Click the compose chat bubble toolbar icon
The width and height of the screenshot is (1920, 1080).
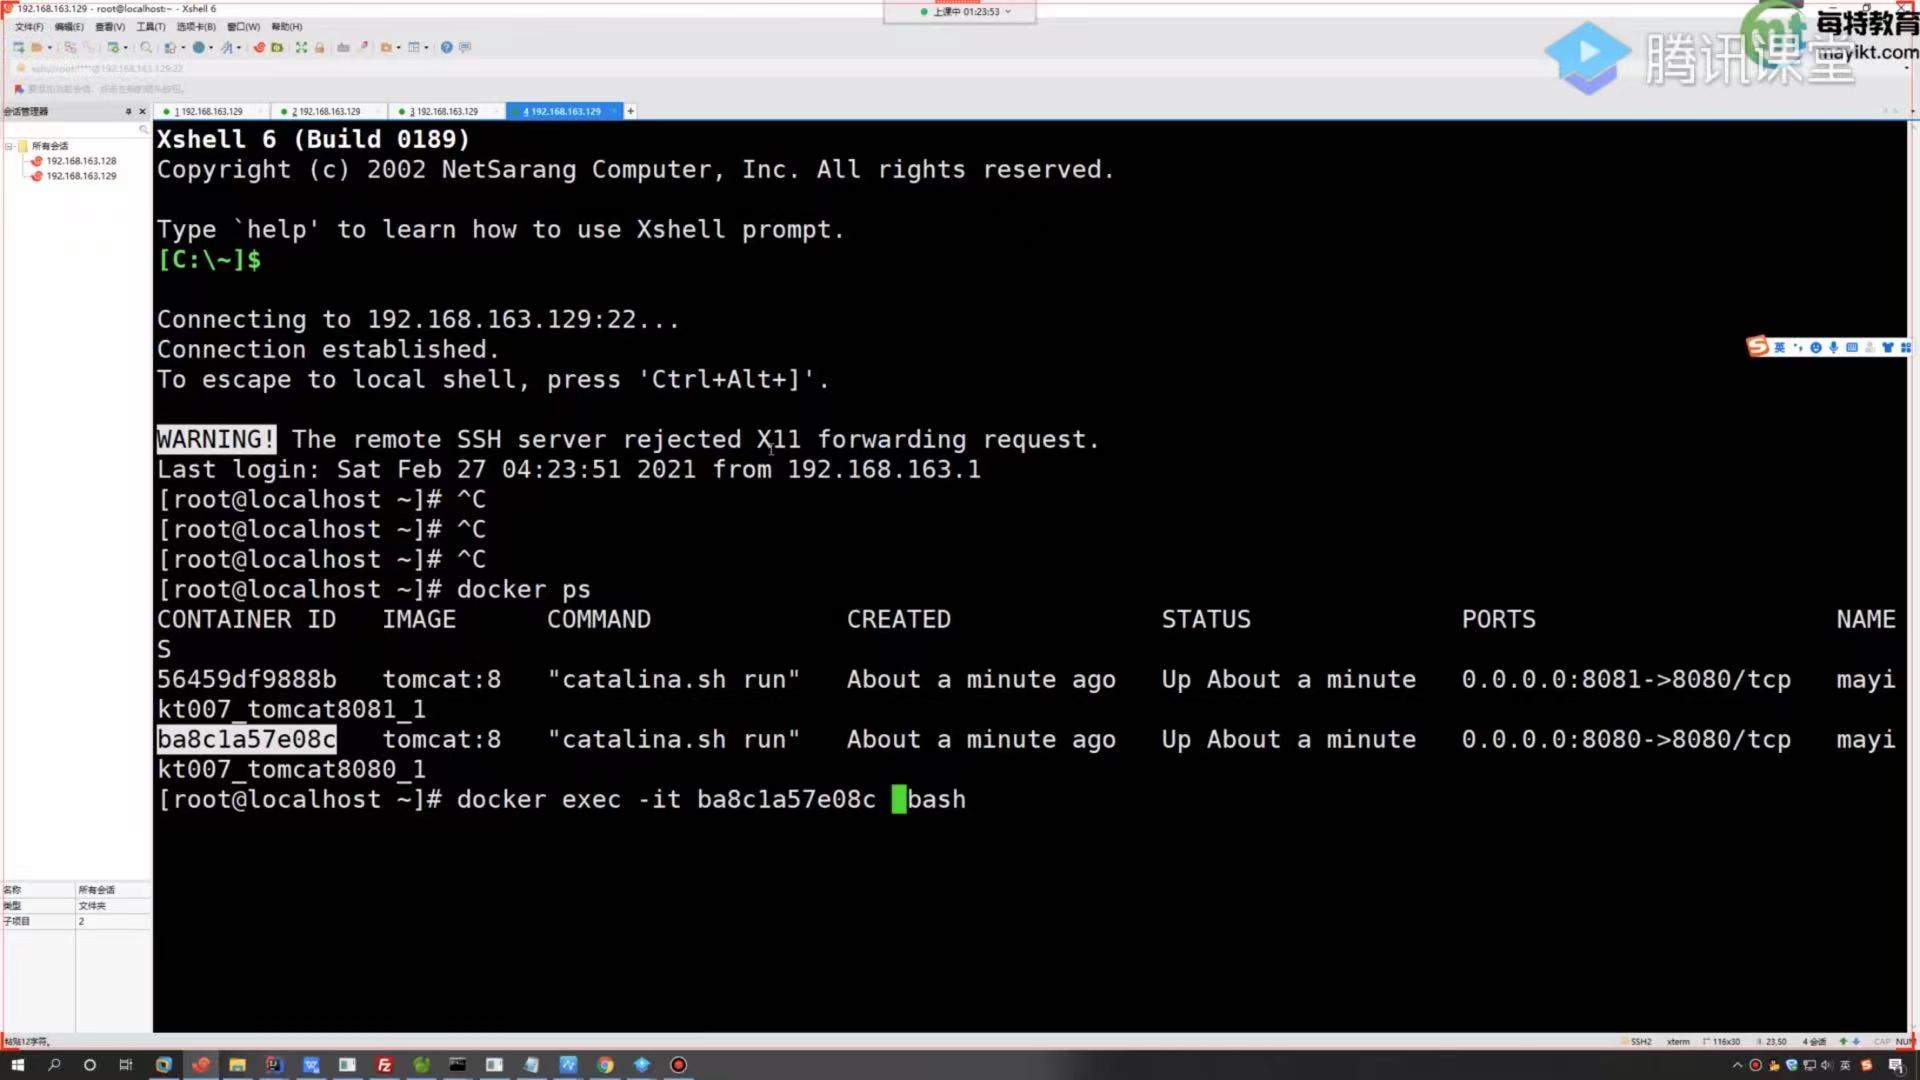click(465, 47)
